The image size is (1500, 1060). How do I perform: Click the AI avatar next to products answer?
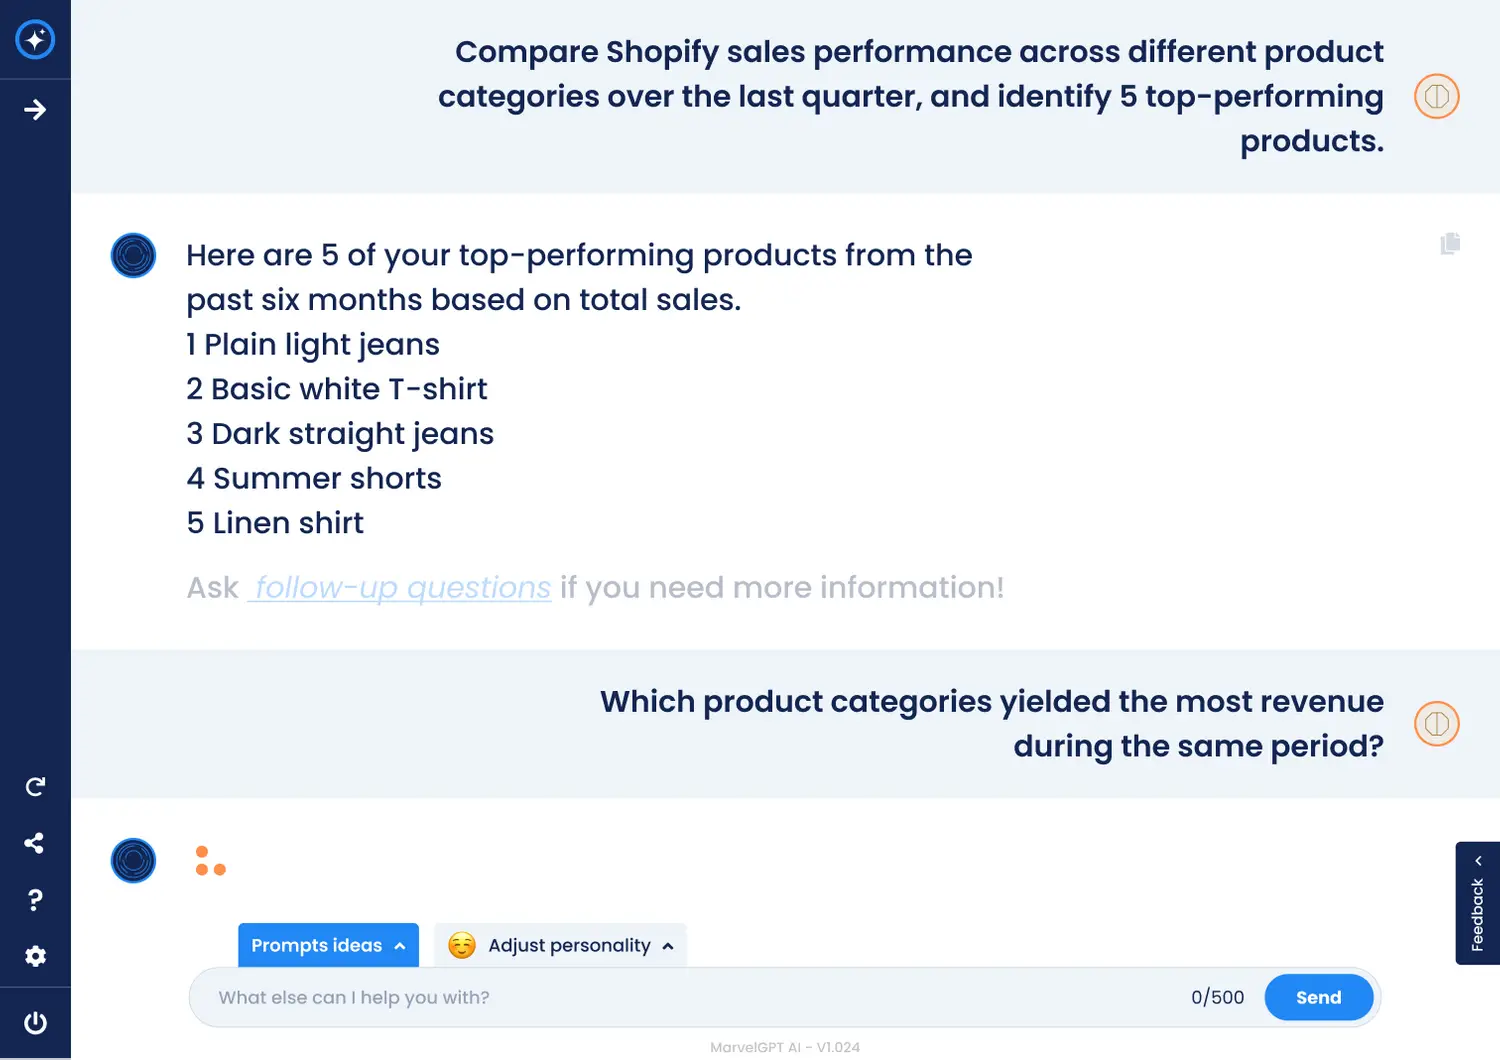click(133, 255)
